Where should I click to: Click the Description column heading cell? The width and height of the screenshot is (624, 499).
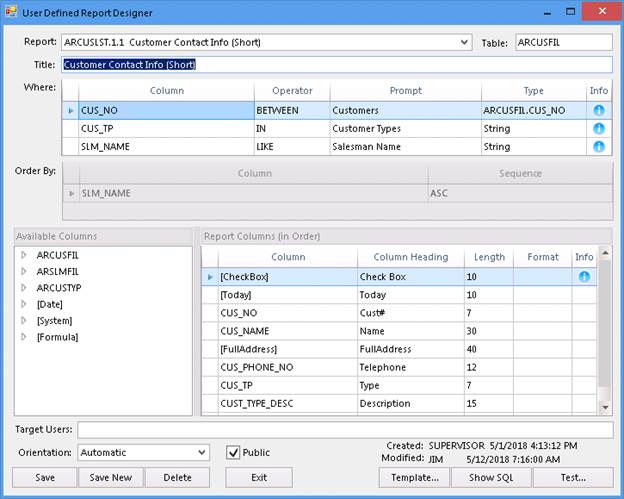click(411, 403)
